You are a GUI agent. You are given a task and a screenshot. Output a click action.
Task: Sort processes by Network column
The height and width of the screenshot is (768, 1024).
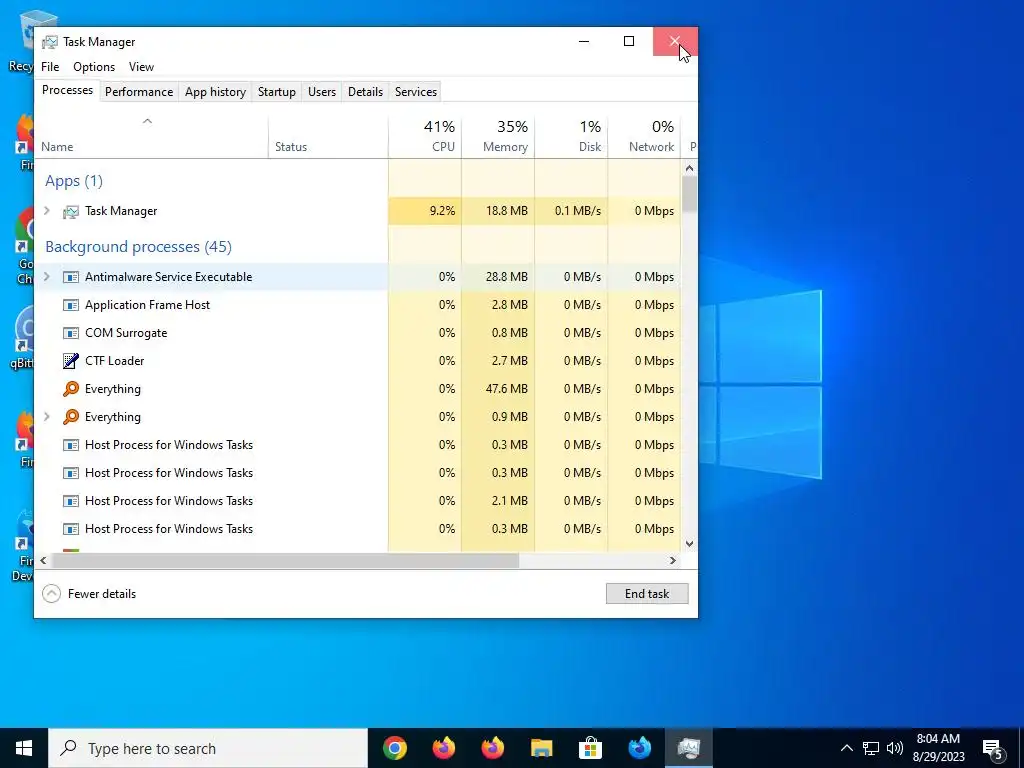coord(645,137)
